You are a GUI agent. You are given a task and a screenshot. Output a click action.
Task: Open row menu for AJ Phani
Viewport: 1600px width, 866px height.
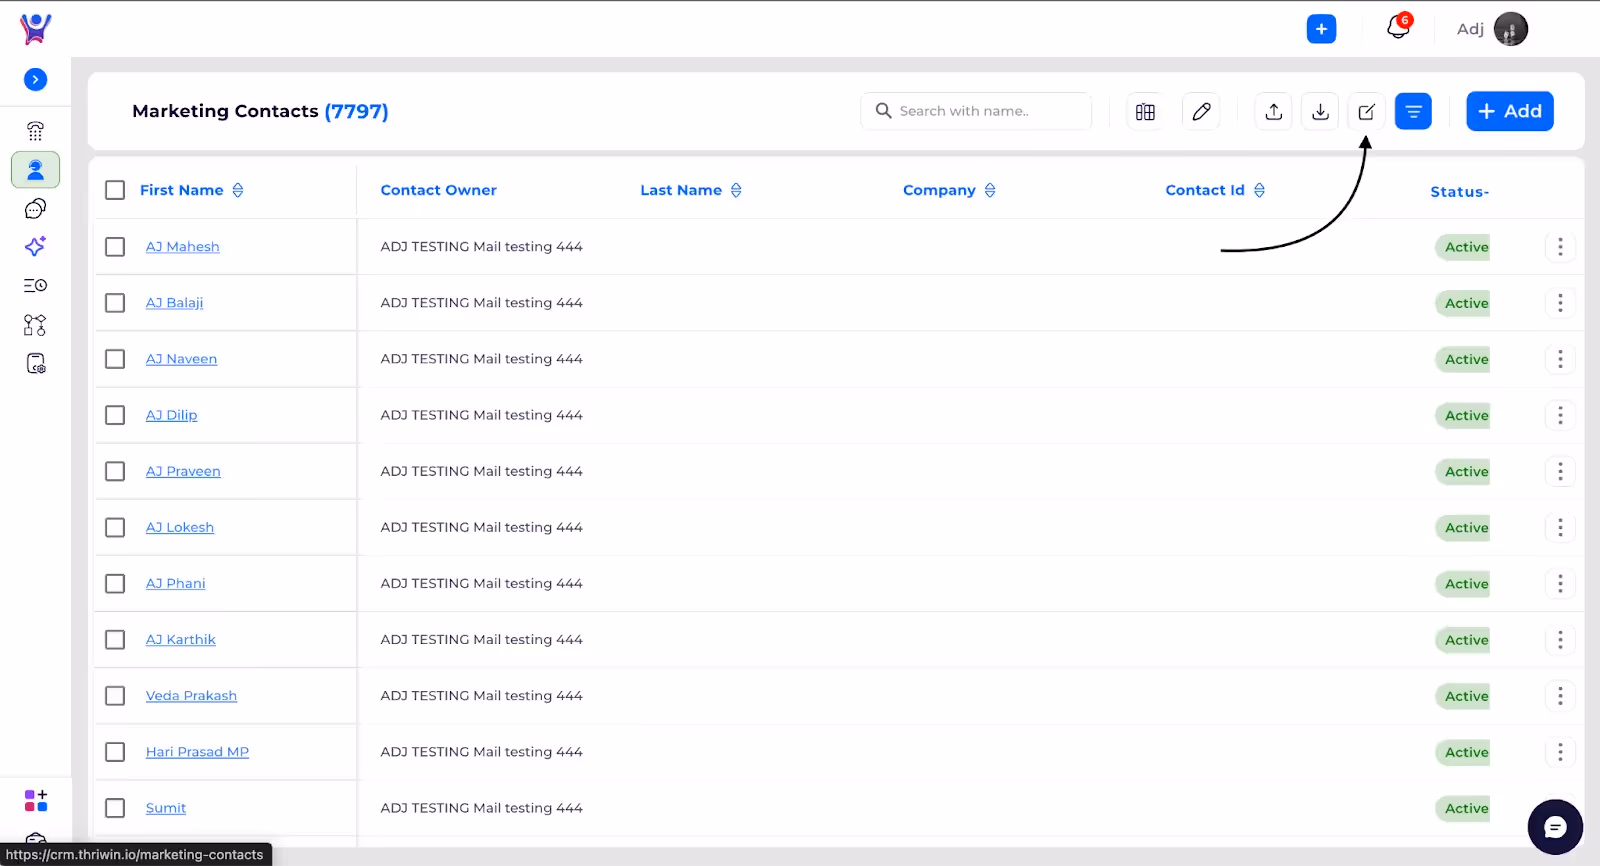tap(1560, 583)
